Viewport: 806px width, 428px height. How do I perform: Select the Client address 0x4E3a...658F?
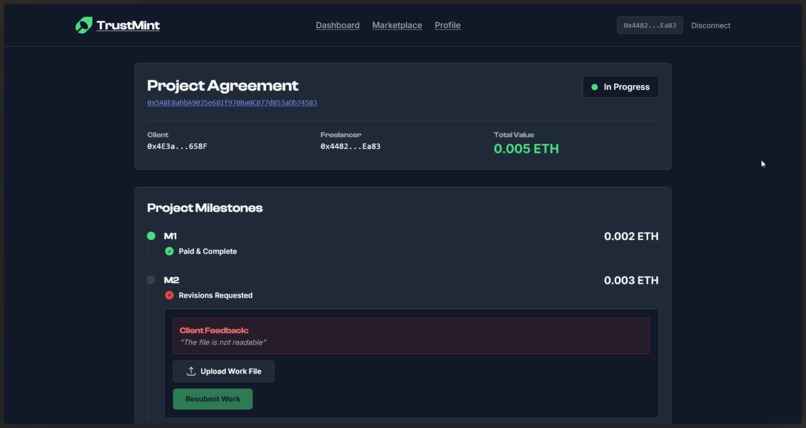click(x=177, y=146)
